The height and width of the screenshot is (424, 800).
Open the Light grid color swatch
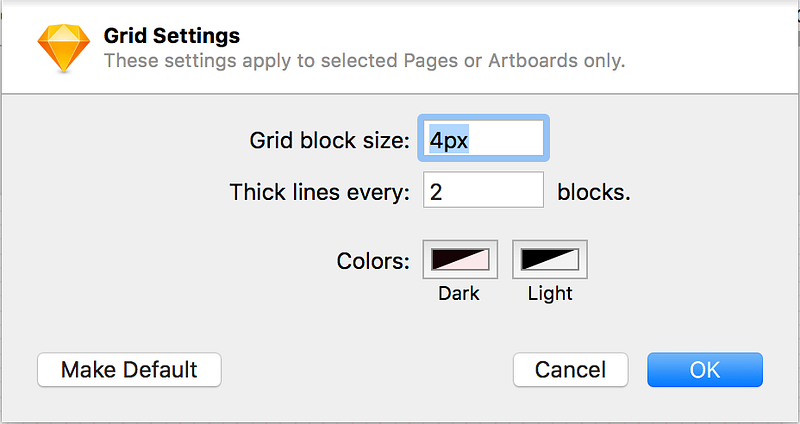[550, 260]
